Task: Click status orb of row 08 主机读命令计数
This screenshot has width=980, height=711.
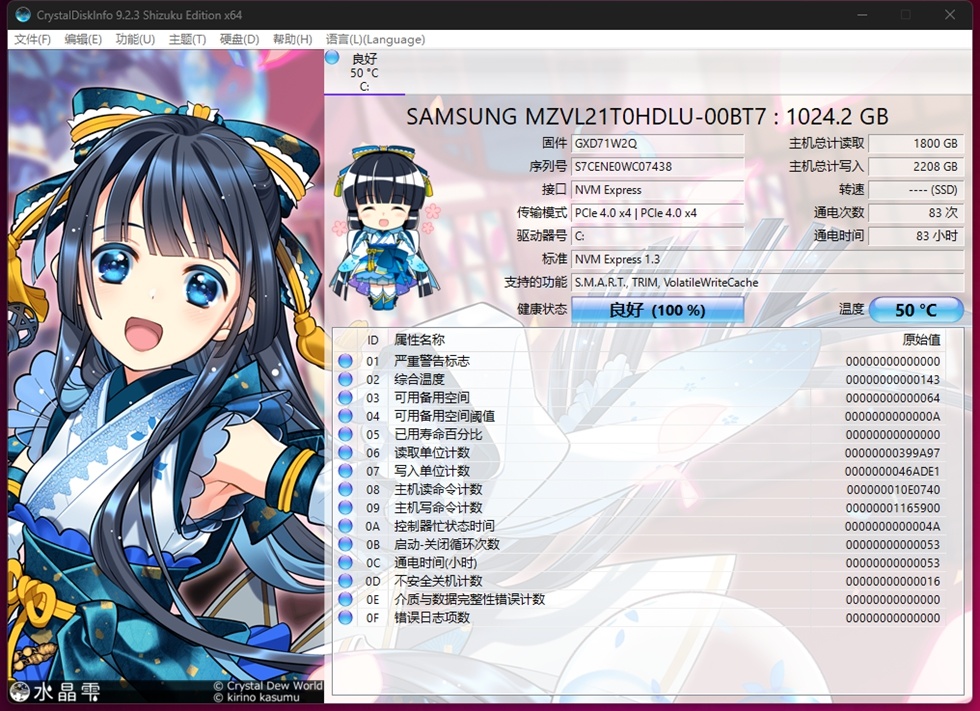Action: 345,489
